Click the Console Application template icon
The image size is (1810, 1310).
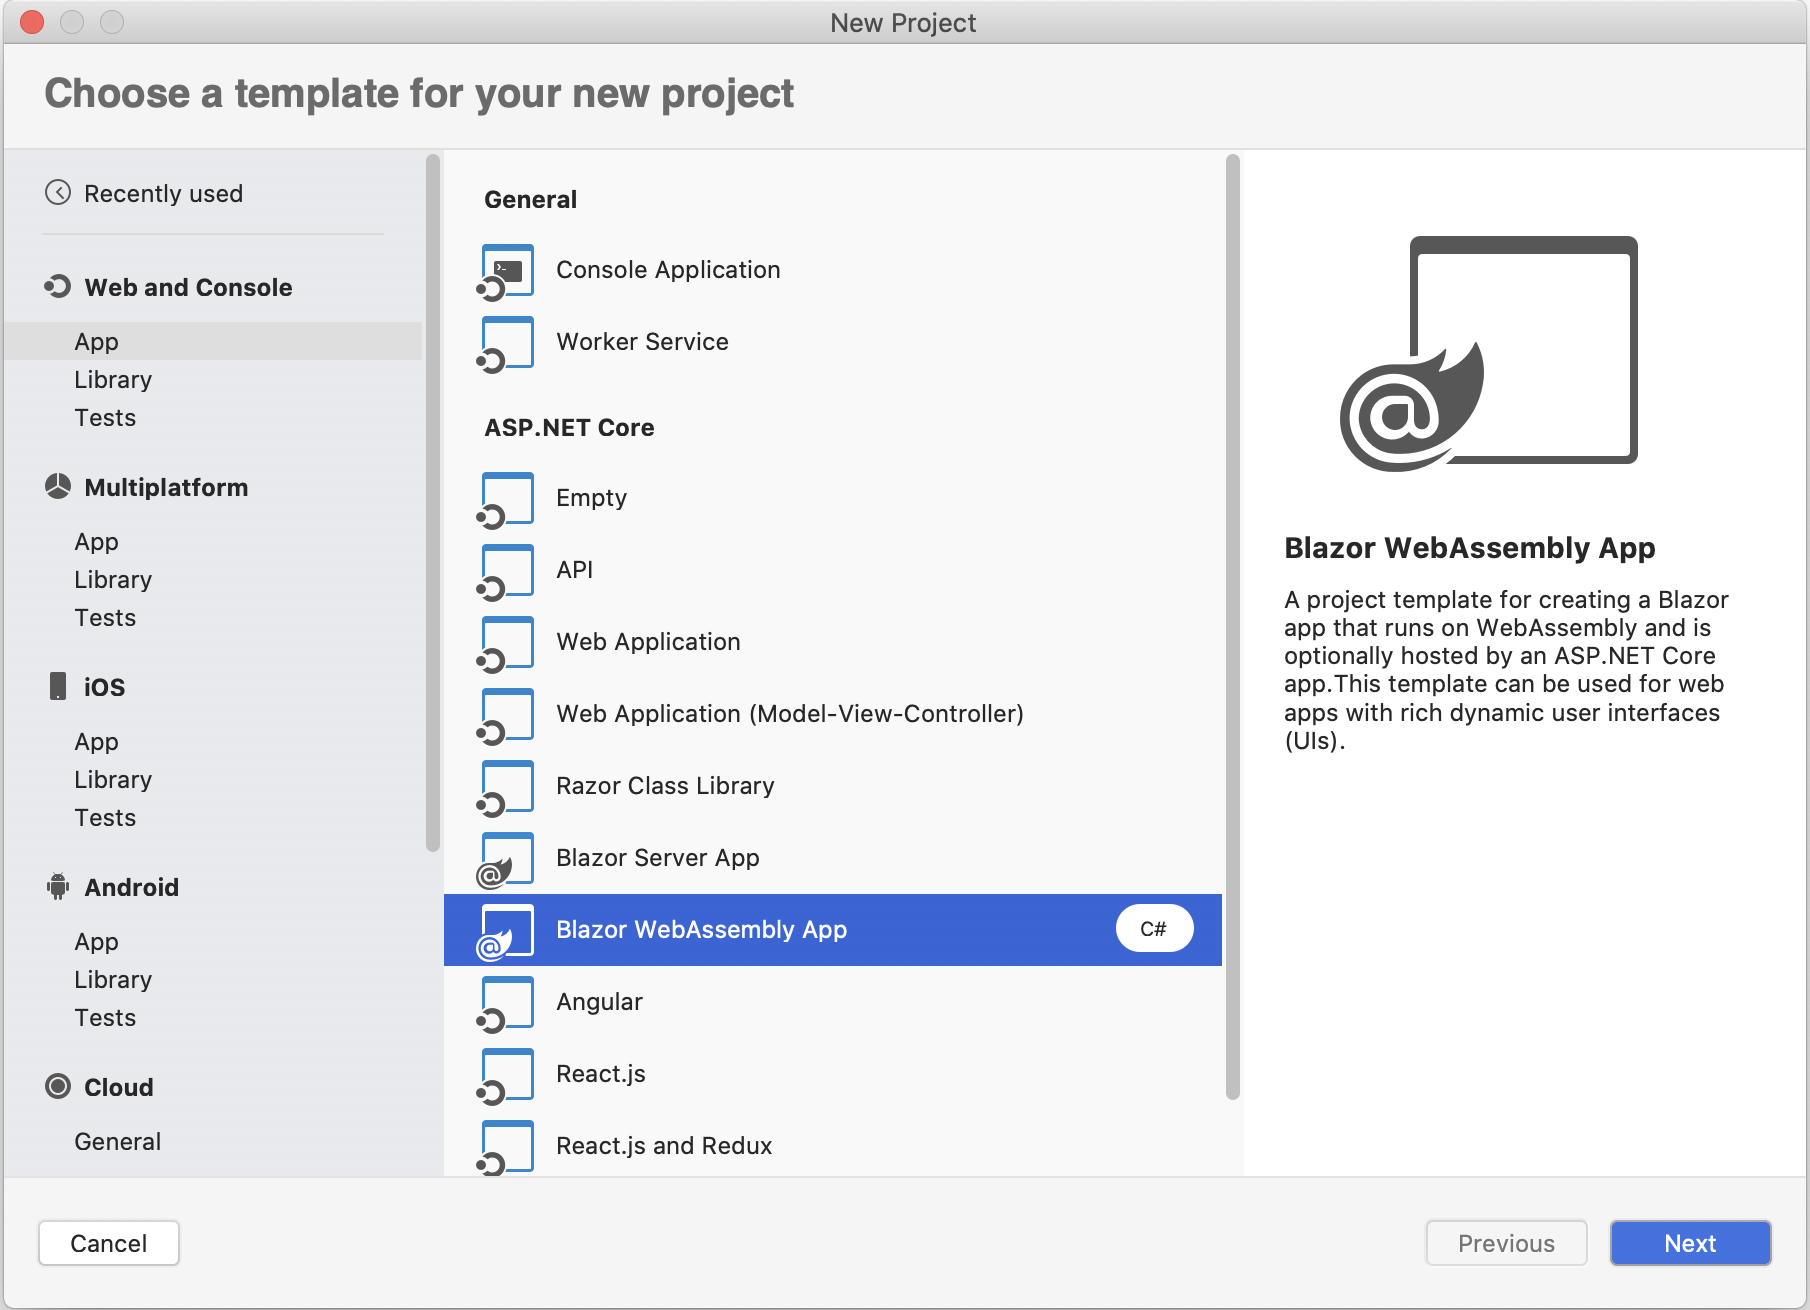(x=506, y=272)
